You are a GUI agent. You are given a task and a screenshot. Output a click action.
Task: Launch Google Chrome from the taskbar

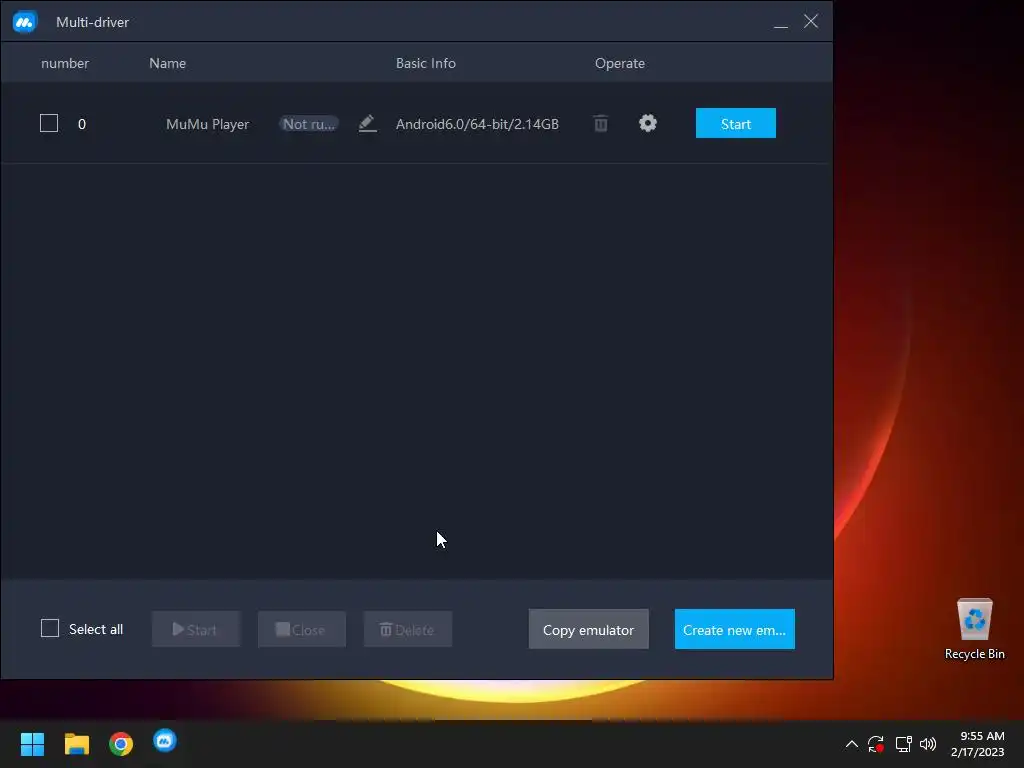pos(121,744)
